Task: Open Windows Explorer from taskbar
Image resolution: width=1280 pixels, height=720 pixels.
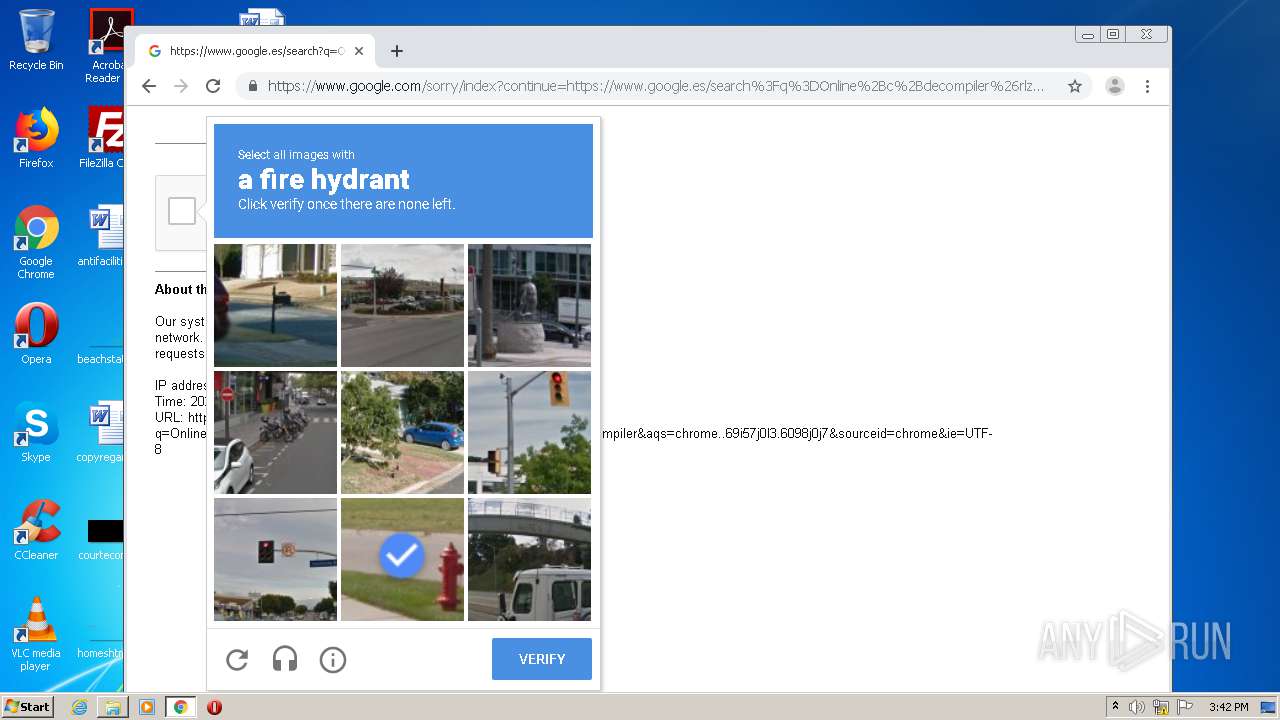Action: [113, 707]
